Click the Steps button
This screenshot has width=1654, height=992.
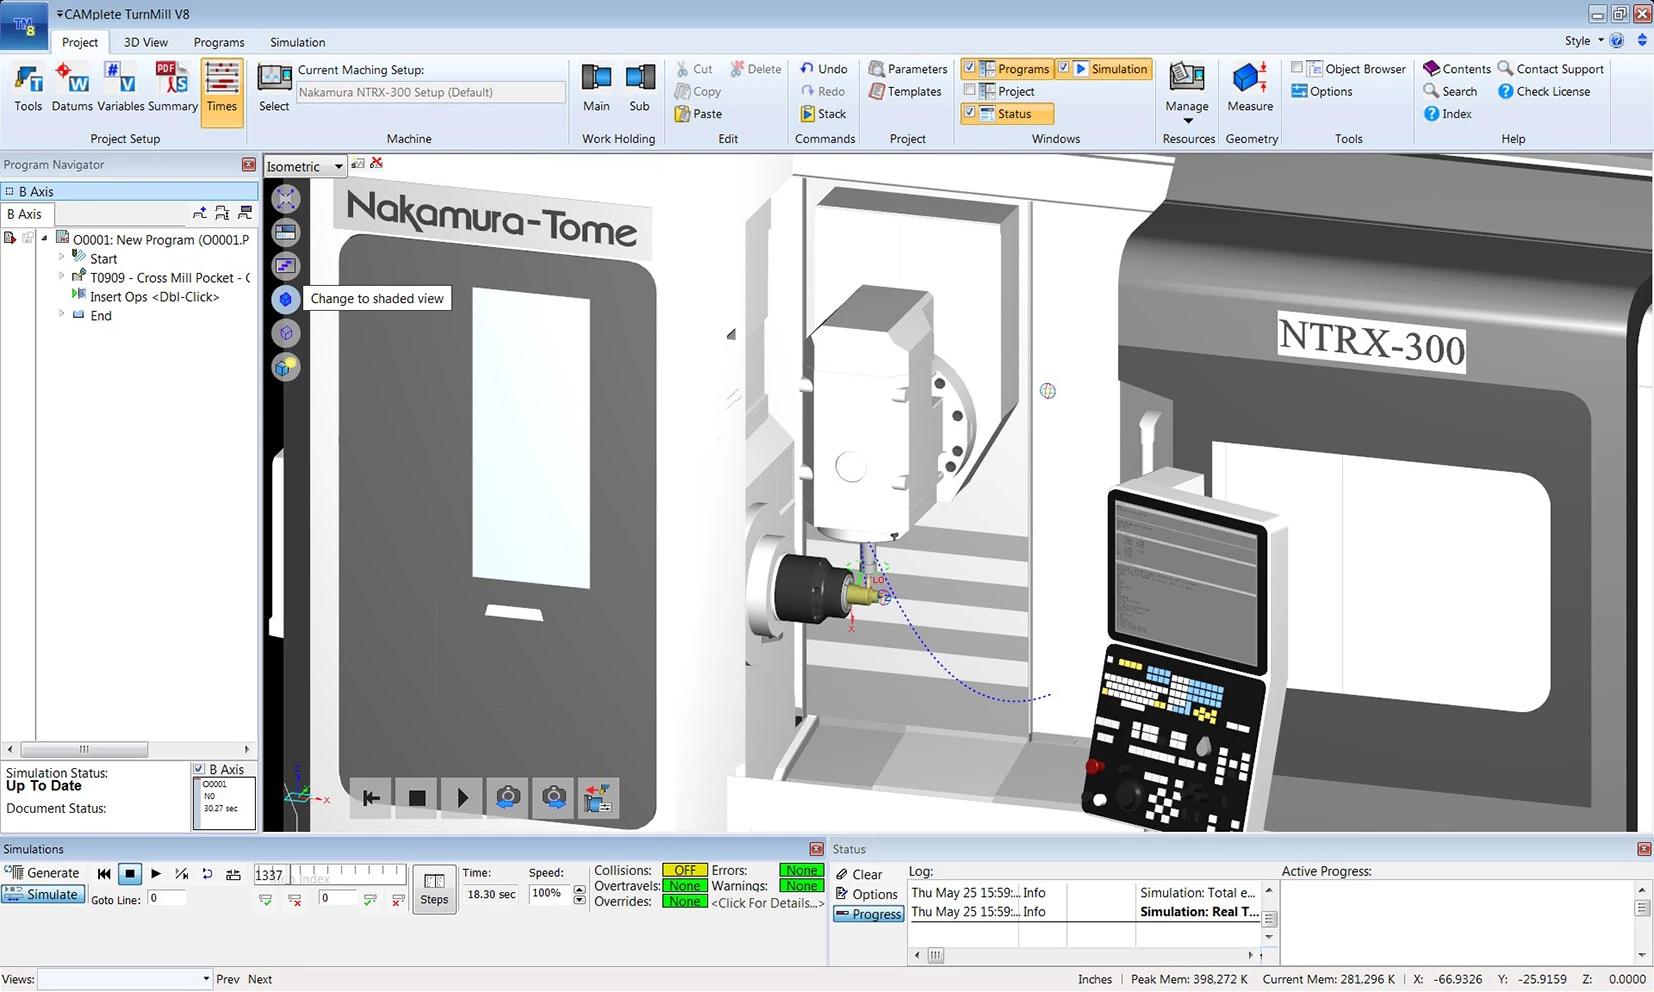coord(434,889)
